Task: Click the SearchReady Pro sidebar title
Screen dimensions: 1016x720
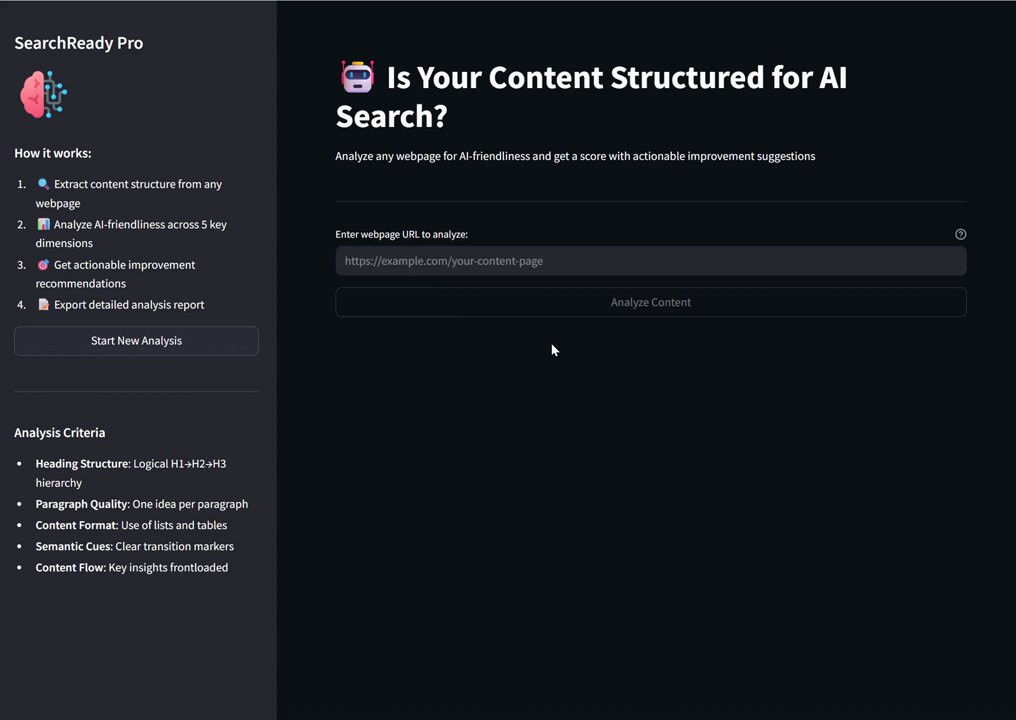Action: point(78,43)
